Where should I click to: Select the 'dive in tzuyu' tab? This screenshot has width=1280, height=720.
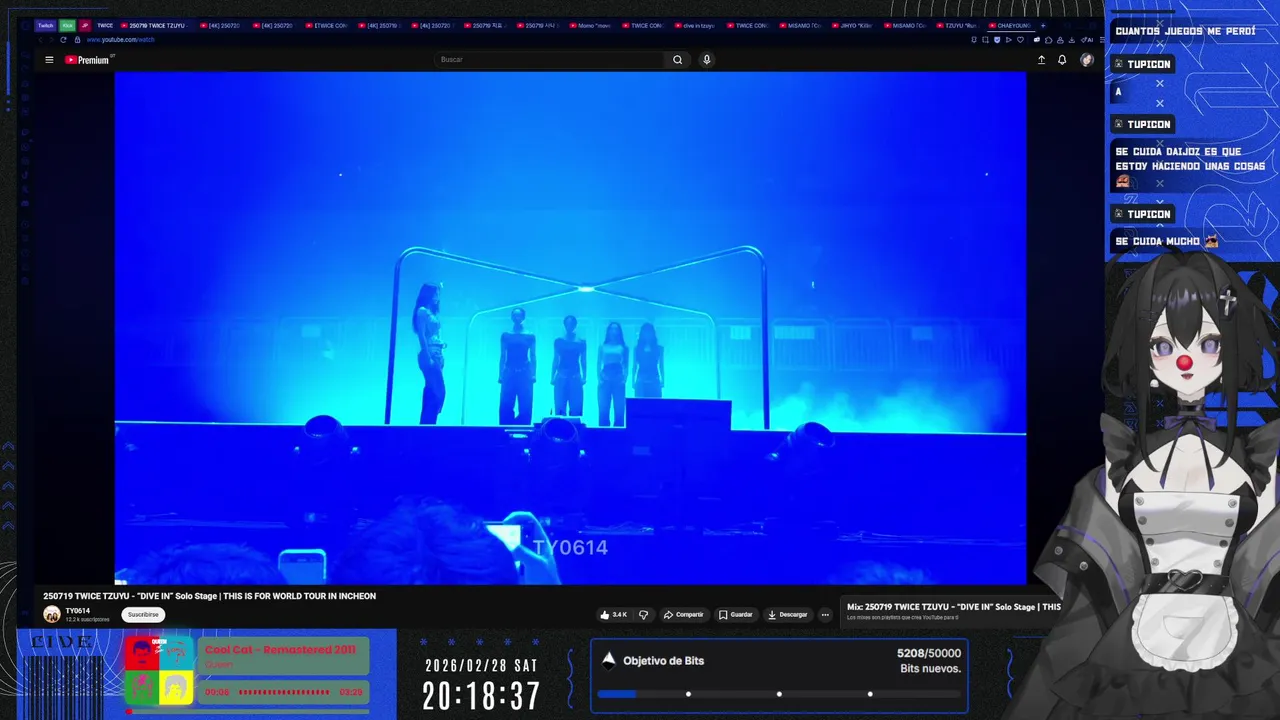[x=695, y=25]
